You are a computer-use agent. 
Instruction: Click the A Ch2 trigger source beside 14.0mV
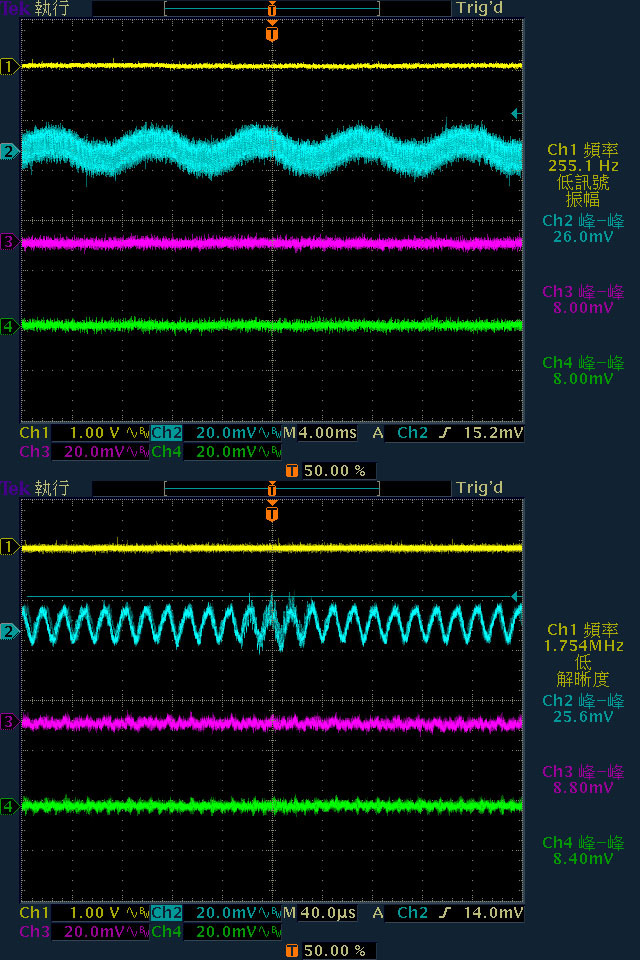pos(400,913)
